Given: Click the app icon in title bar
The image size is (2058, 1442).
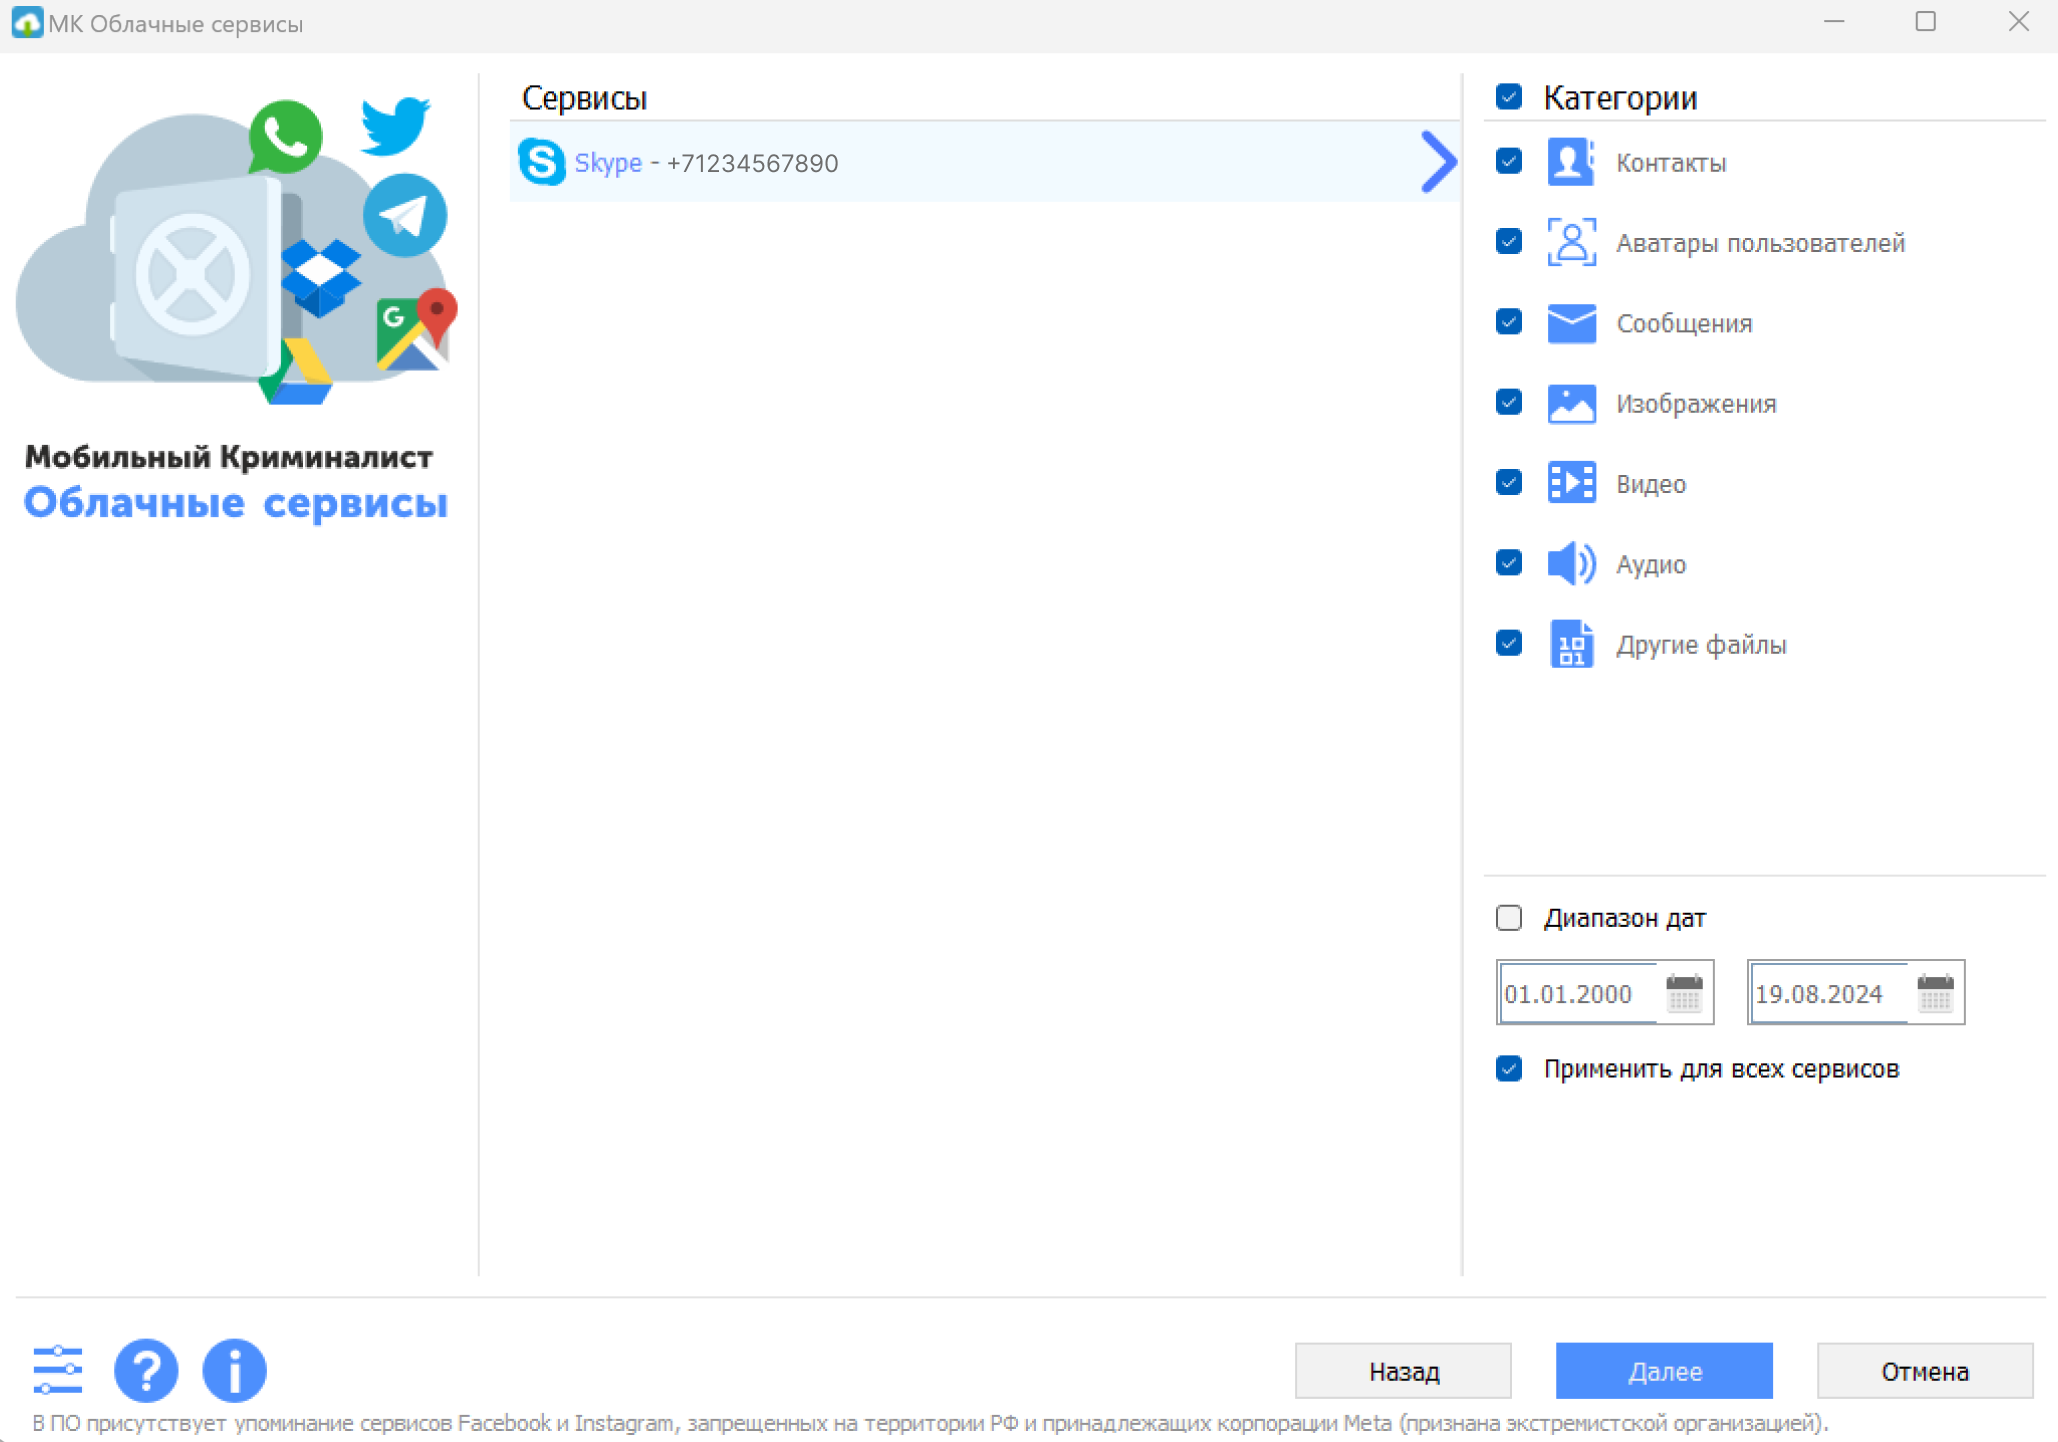Looking at the screenshot, I should pos(27,22).
